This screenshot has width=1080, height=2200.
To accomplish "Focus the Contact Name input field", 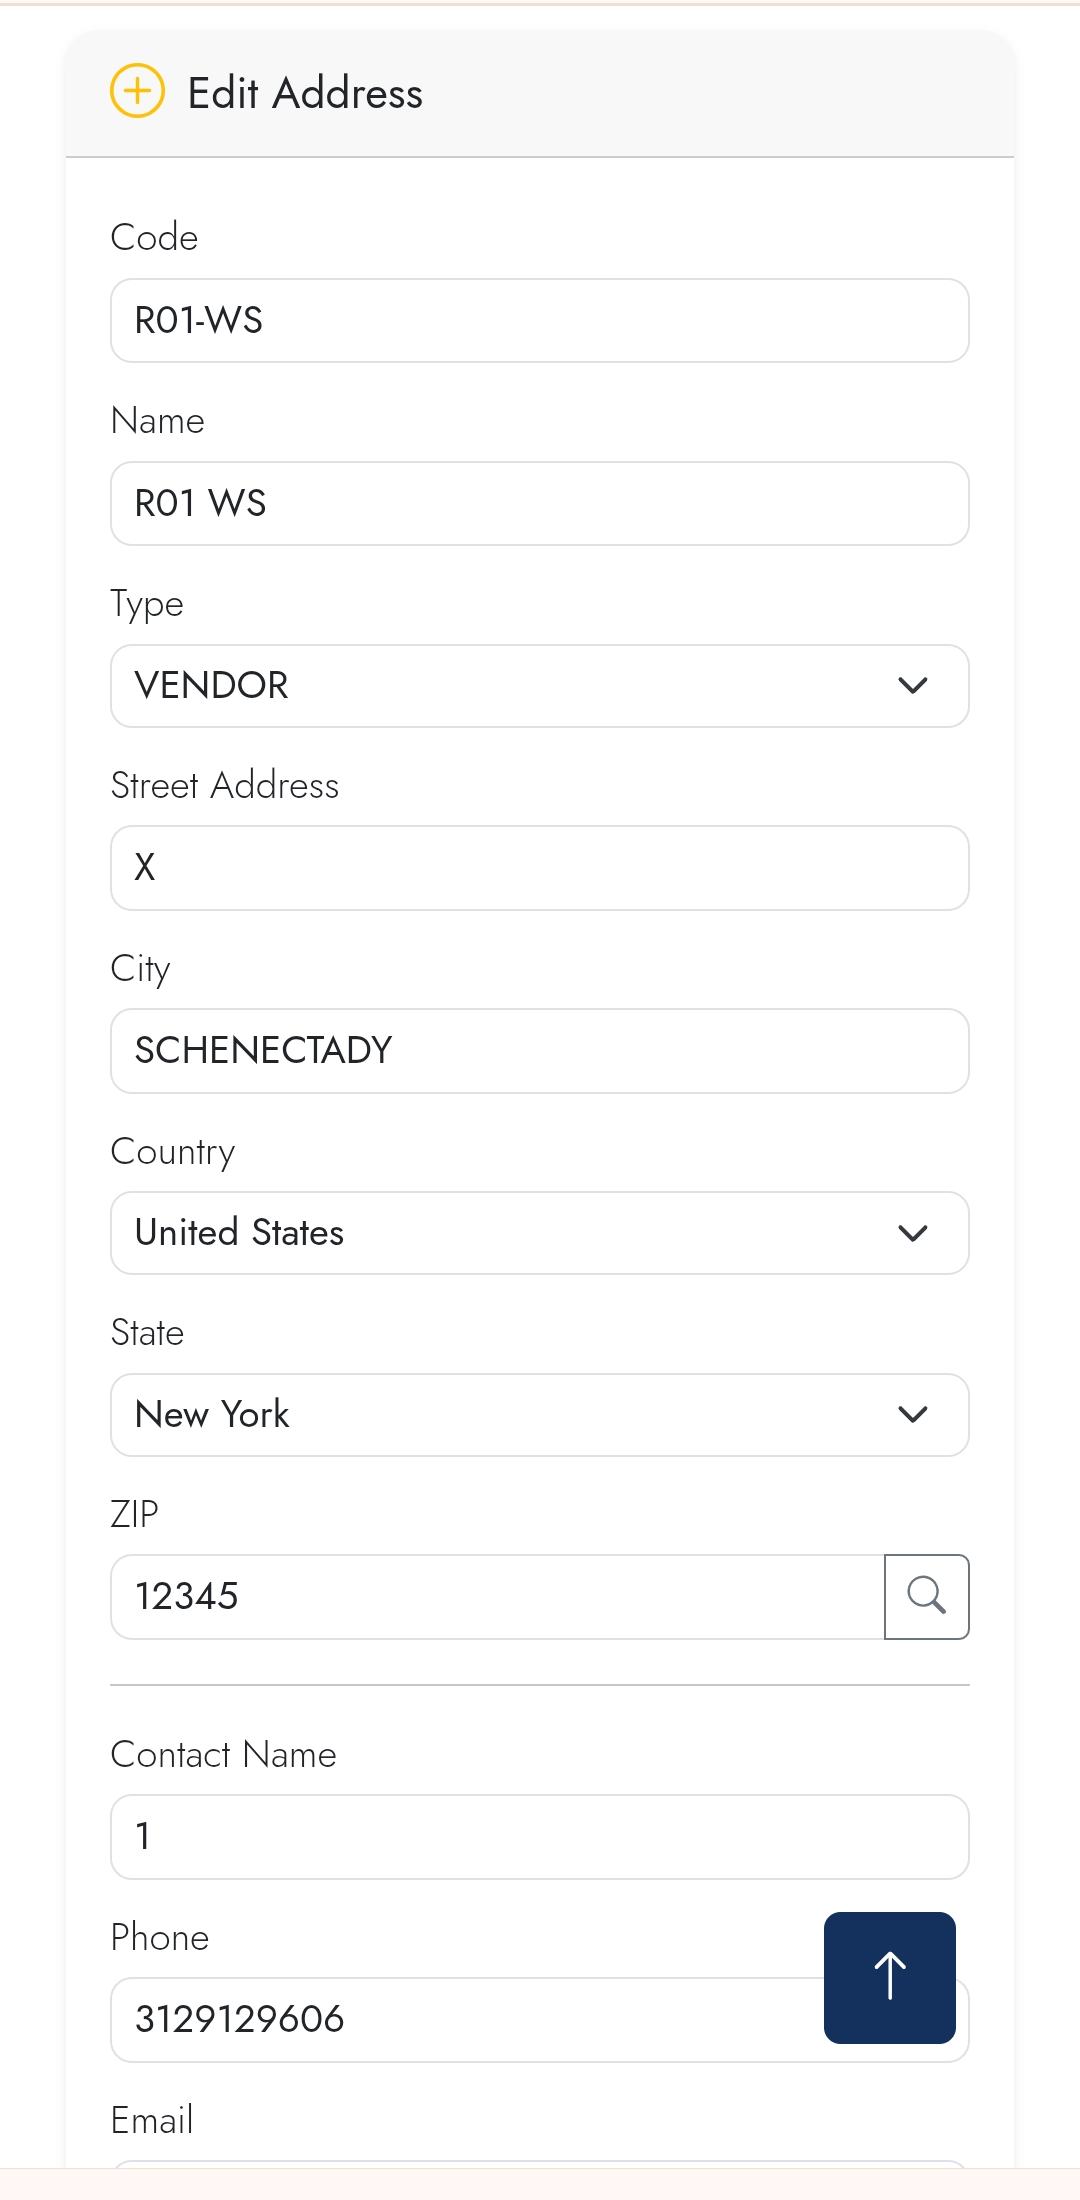I will [x=540, y=1836].
